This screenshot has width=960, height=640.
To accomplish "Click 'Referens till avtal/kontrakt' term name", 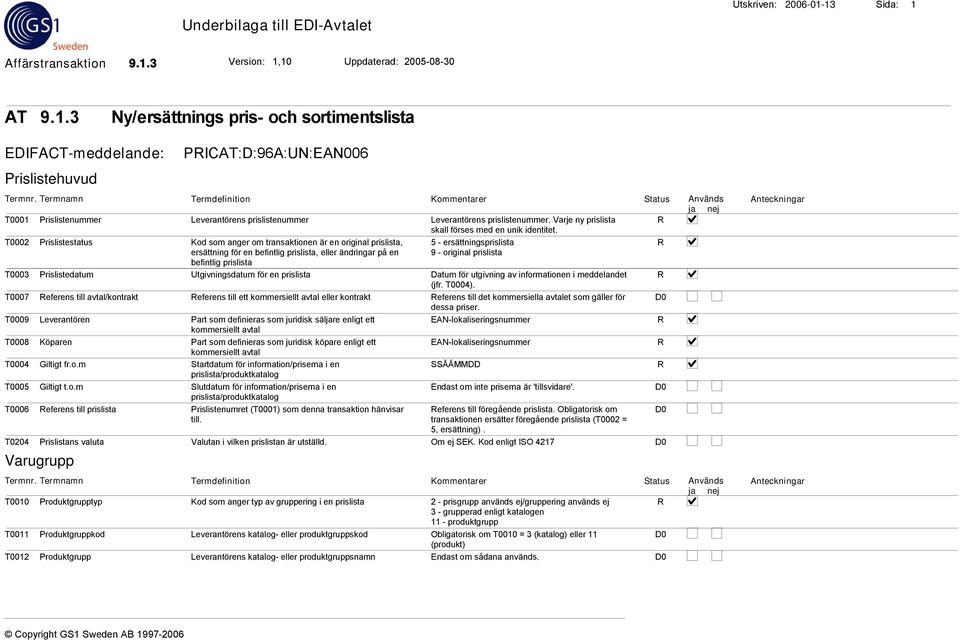I will tap(89, 297).
